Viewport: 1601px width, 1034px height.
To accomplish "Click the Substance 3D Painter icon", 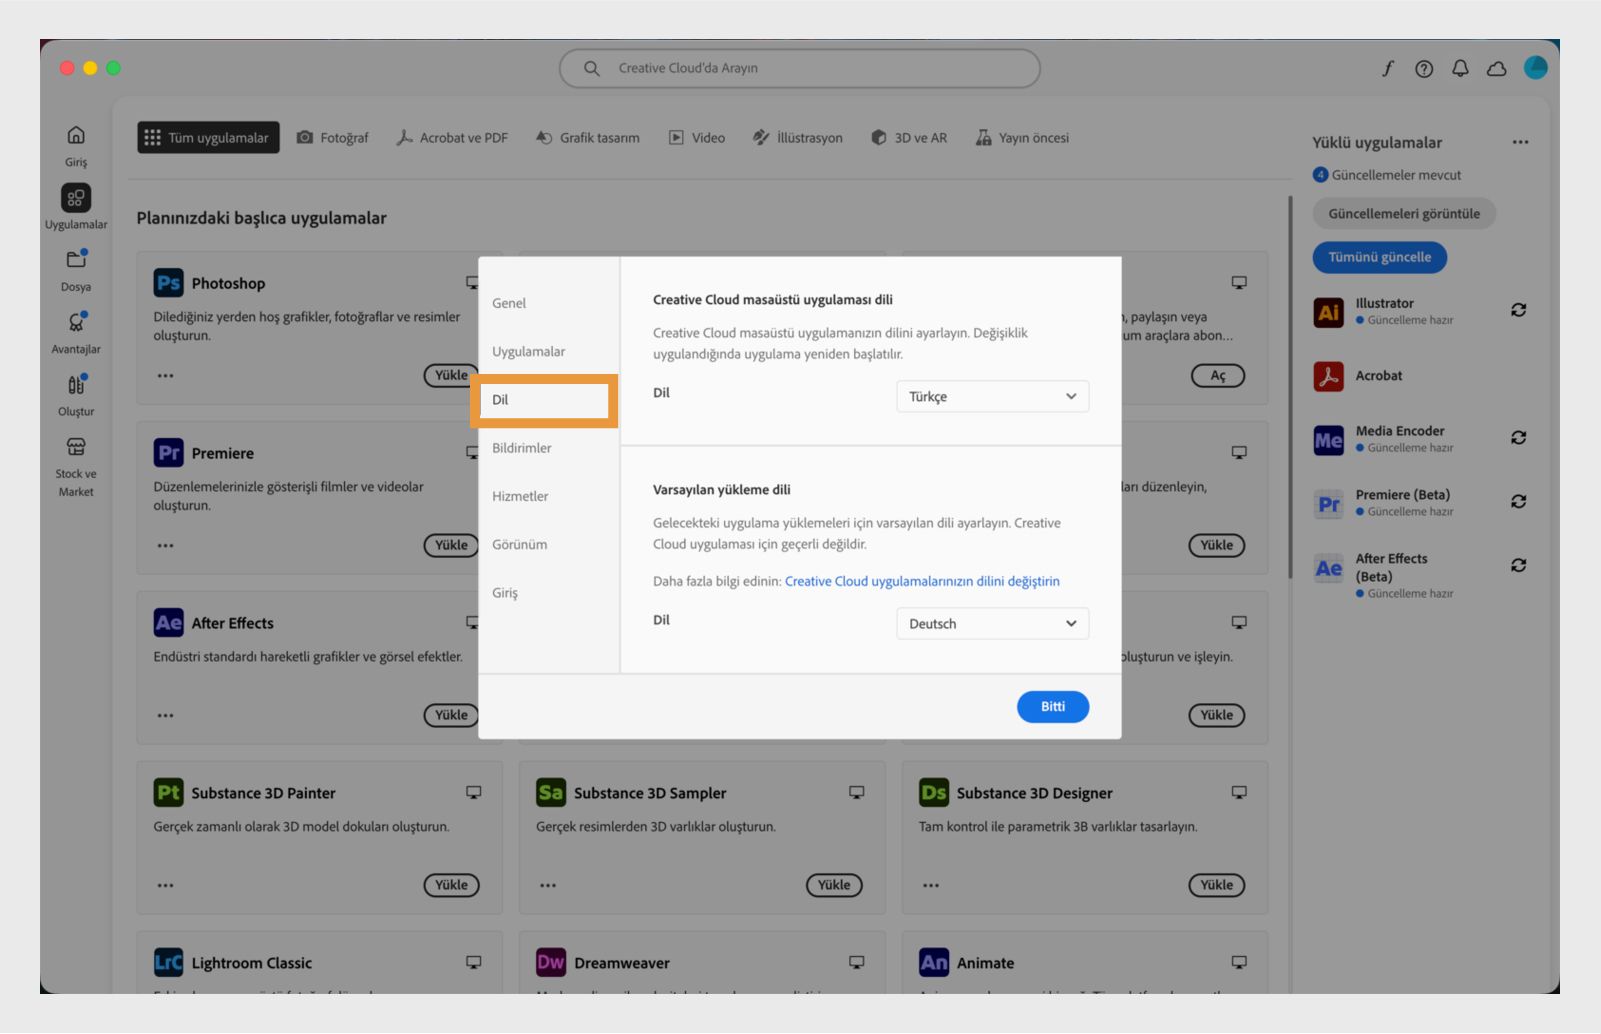I will click(168, 793).
